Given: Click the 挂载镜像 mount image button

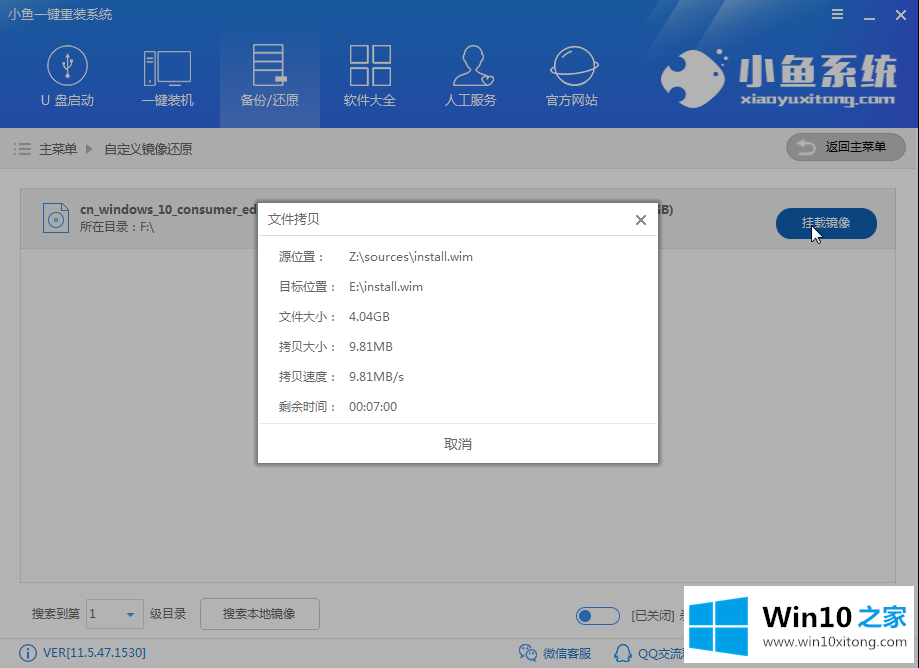Looking at the screenshot, I should (x=826, y=223).
